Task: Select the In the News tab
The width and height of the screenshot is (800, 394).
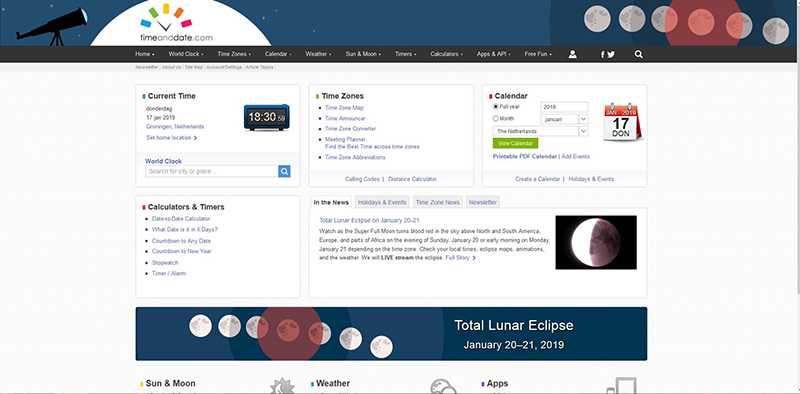Action: 331,203
